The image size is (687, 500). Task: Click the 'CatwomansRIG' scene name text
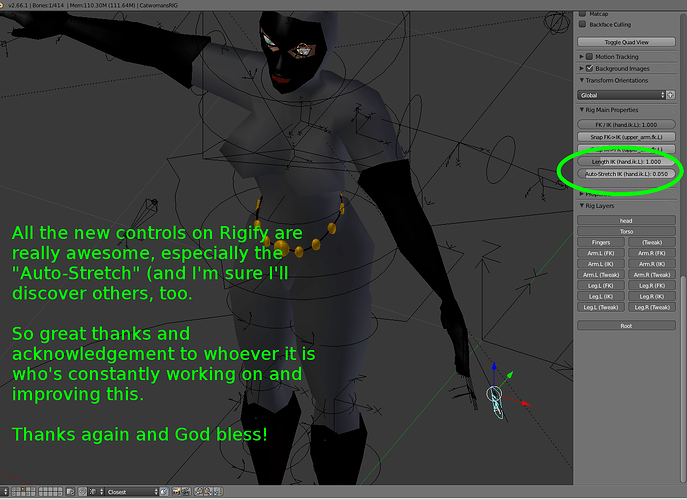click(159, 5)
